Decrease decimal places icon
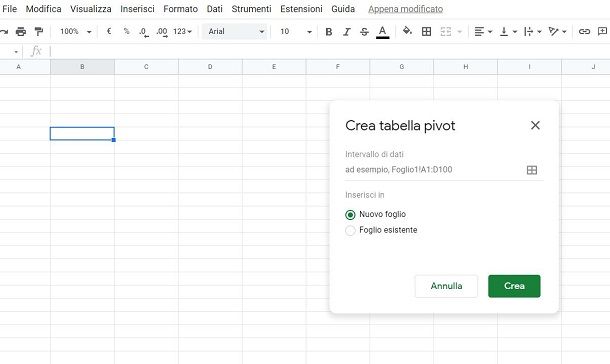This screenshot has width=610, height=364. point(144,32)
